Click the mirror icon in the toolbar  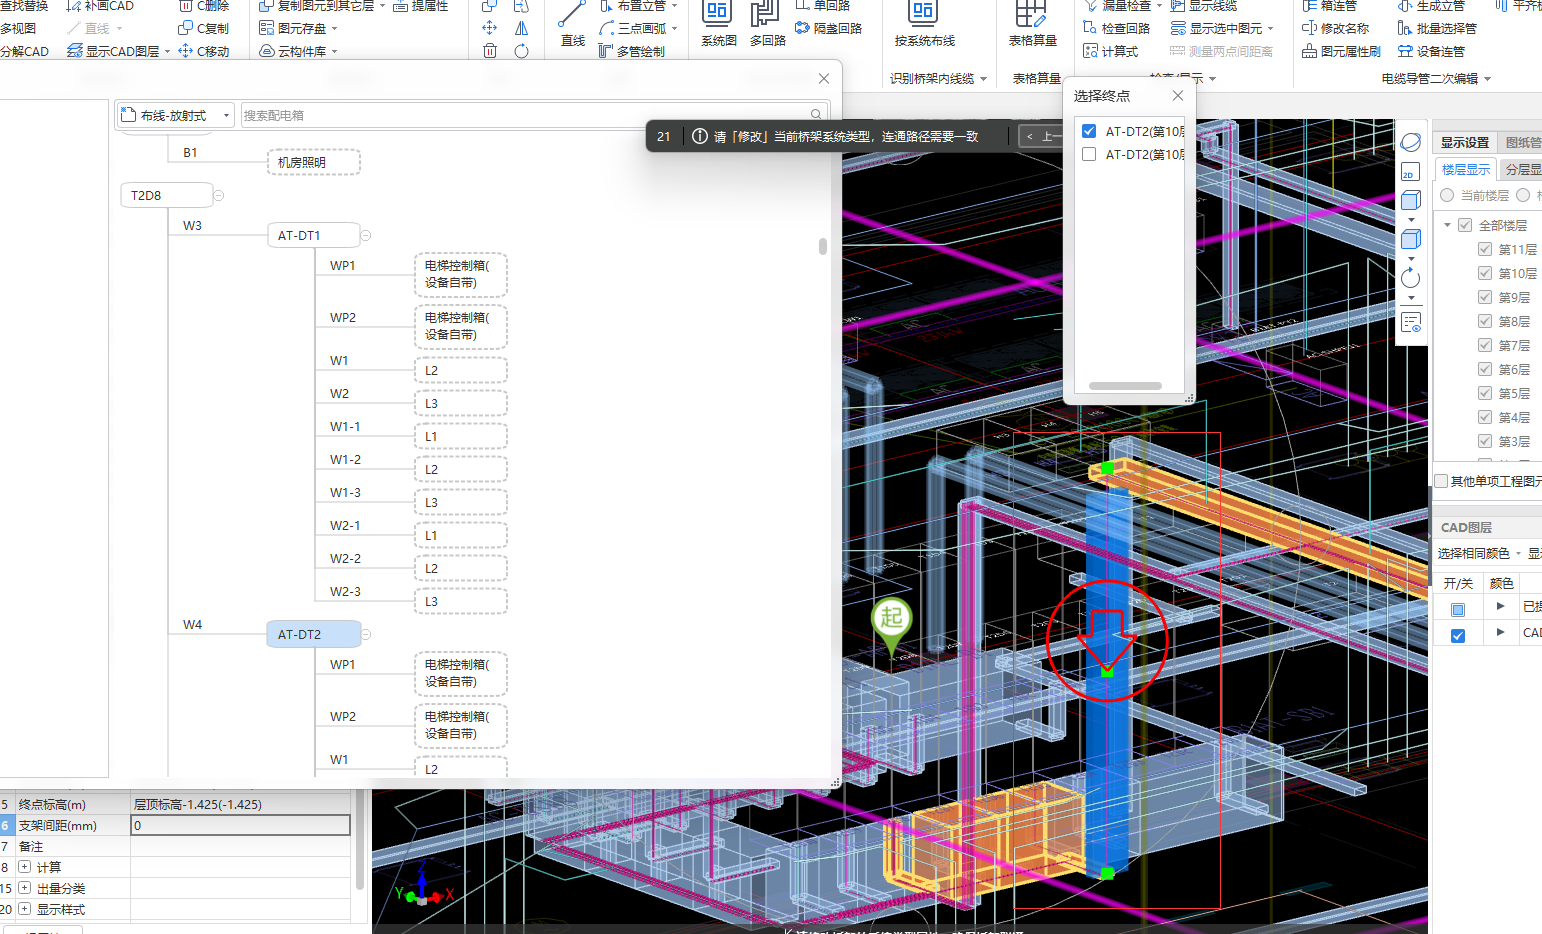(x=521, y=28)
